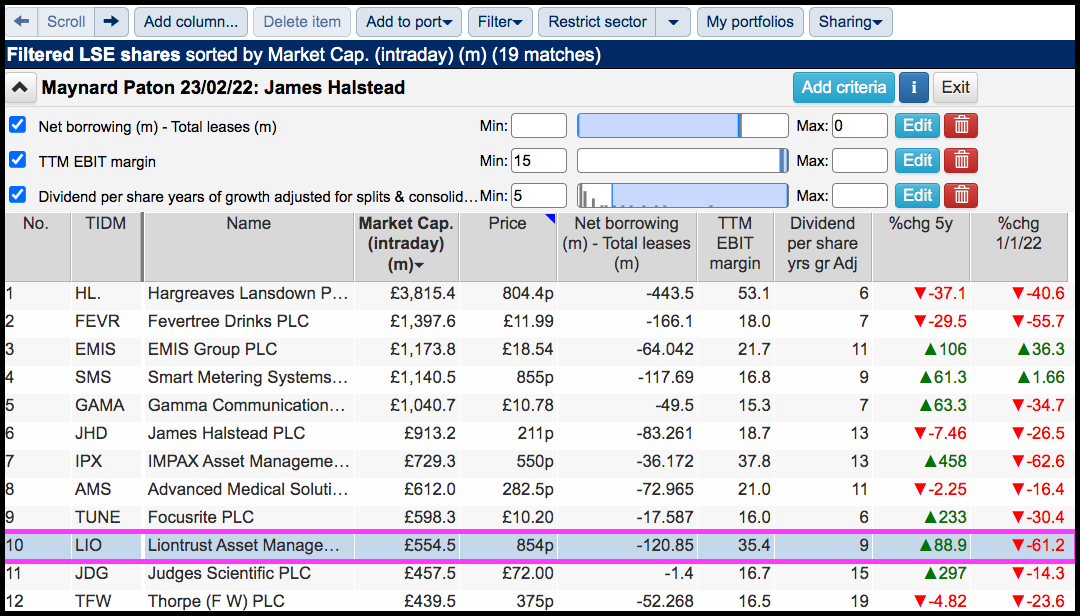Click the left scroll arrow button

(22, 22)
